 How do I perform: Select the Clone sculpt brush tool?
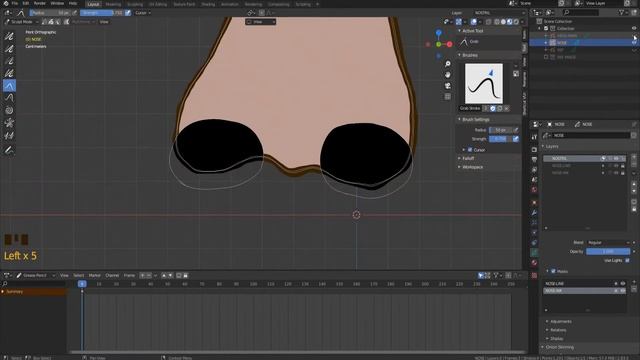click(9, 135)
